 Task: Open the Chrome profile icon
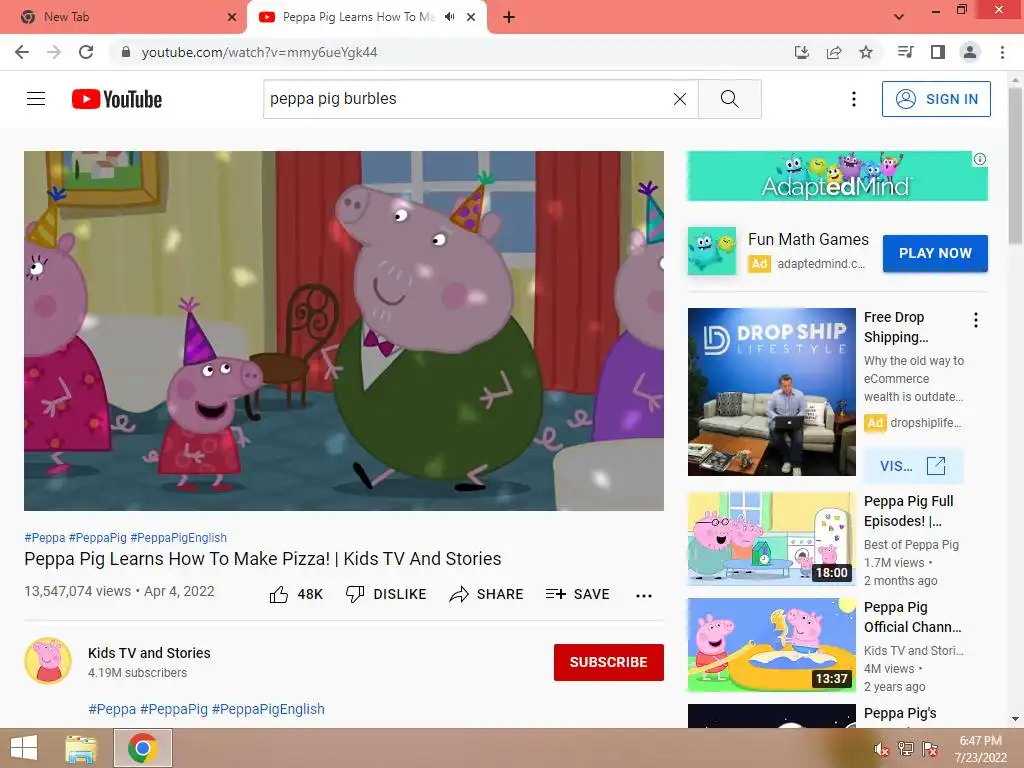click(970, 52)
